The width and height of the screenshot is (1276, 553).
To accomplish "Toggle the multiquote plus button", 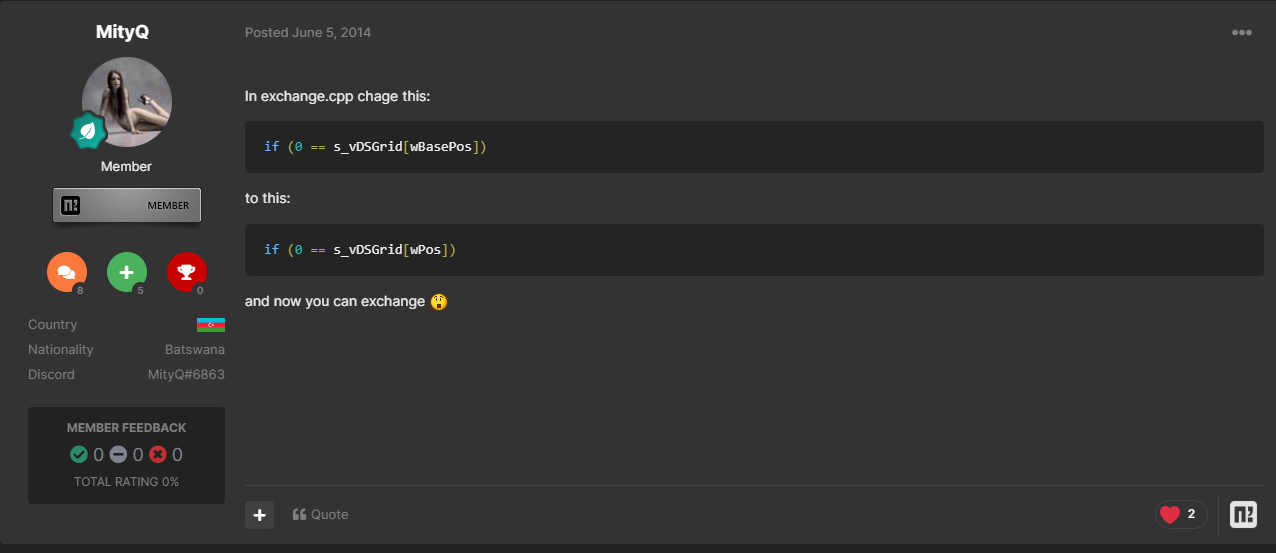I will (259, 514).
